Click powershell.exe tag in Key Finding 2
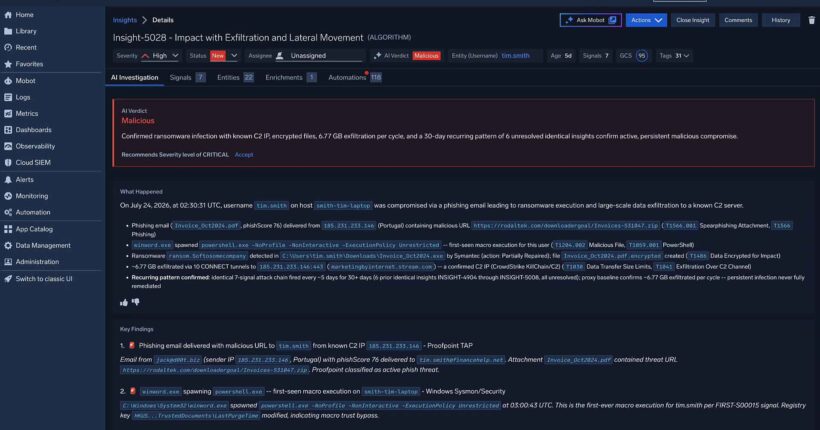This screenshot has width=820, height=430. 238,391
